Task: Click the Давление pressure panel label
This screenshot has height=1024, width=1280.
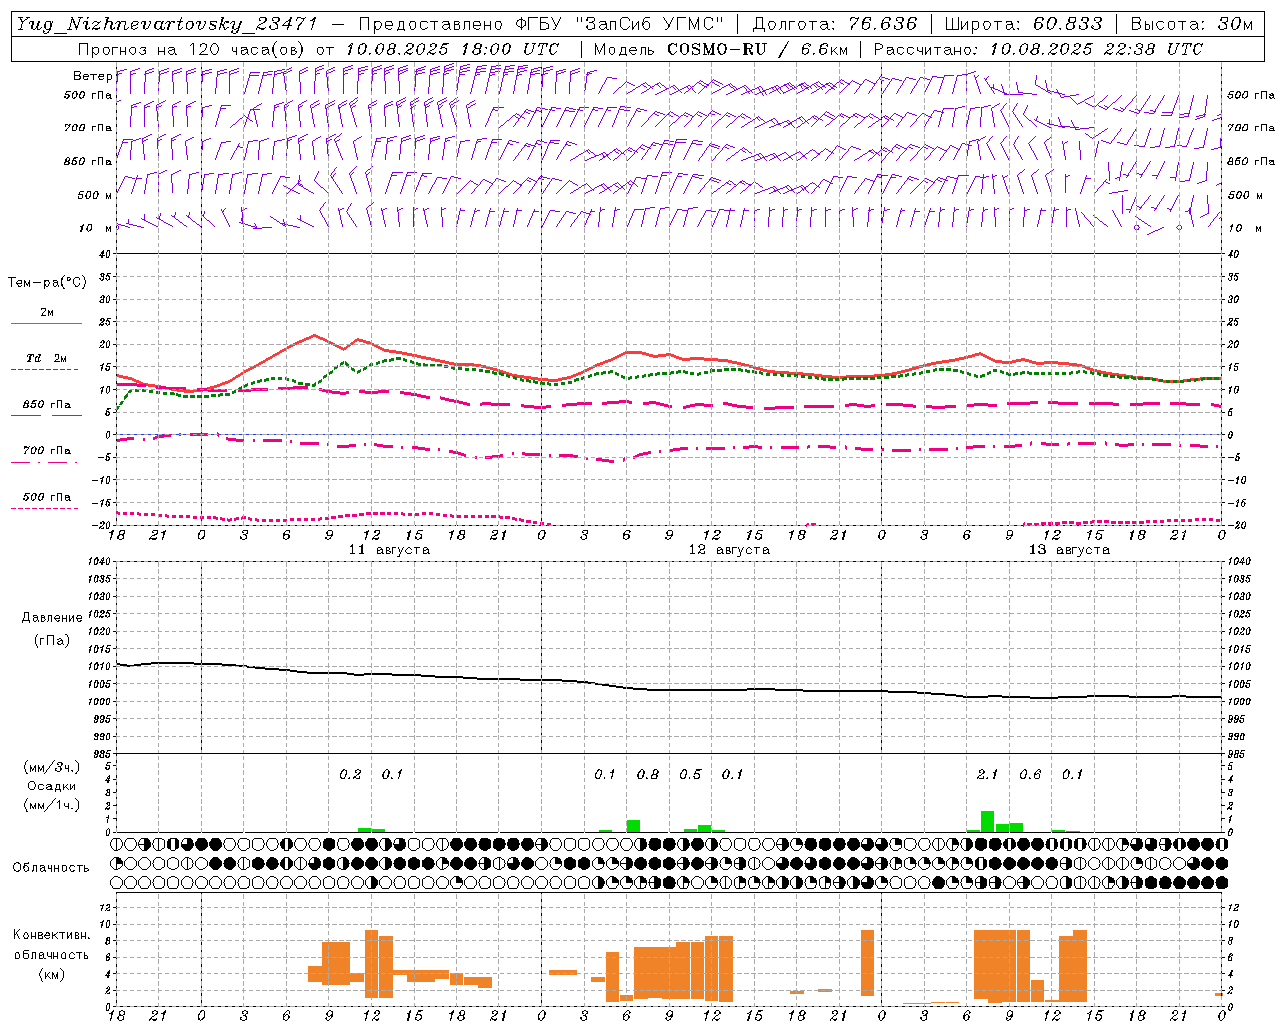Action: pyautogui.click(x=52, y=618)
